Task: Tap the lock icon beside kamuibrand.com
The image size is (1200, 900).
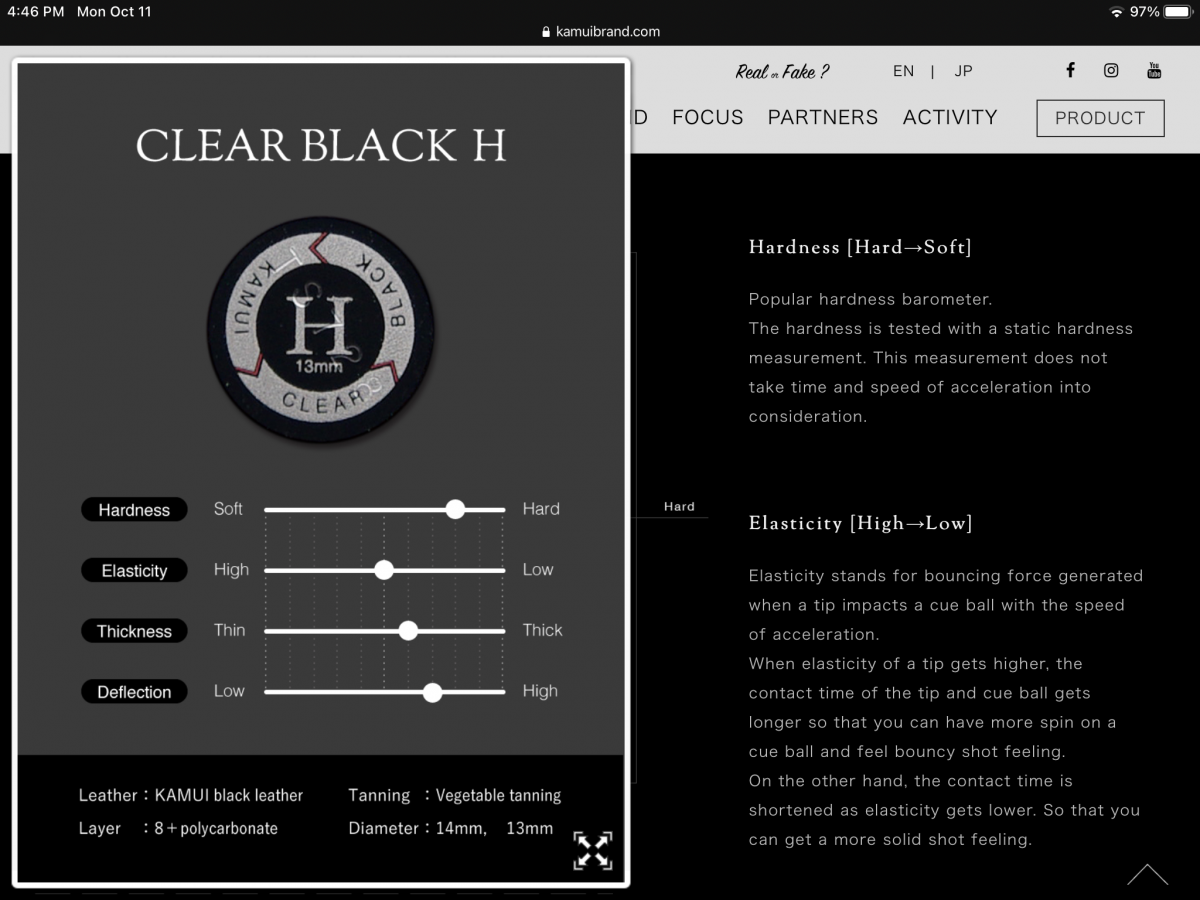Action: coord(546,32)
